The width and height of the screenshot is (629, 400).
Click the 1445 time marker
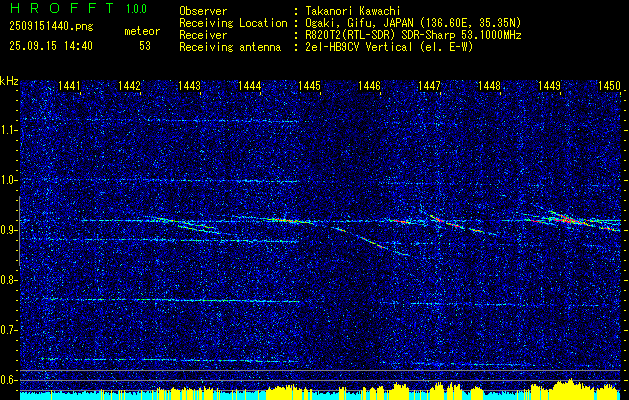point(309,86)
